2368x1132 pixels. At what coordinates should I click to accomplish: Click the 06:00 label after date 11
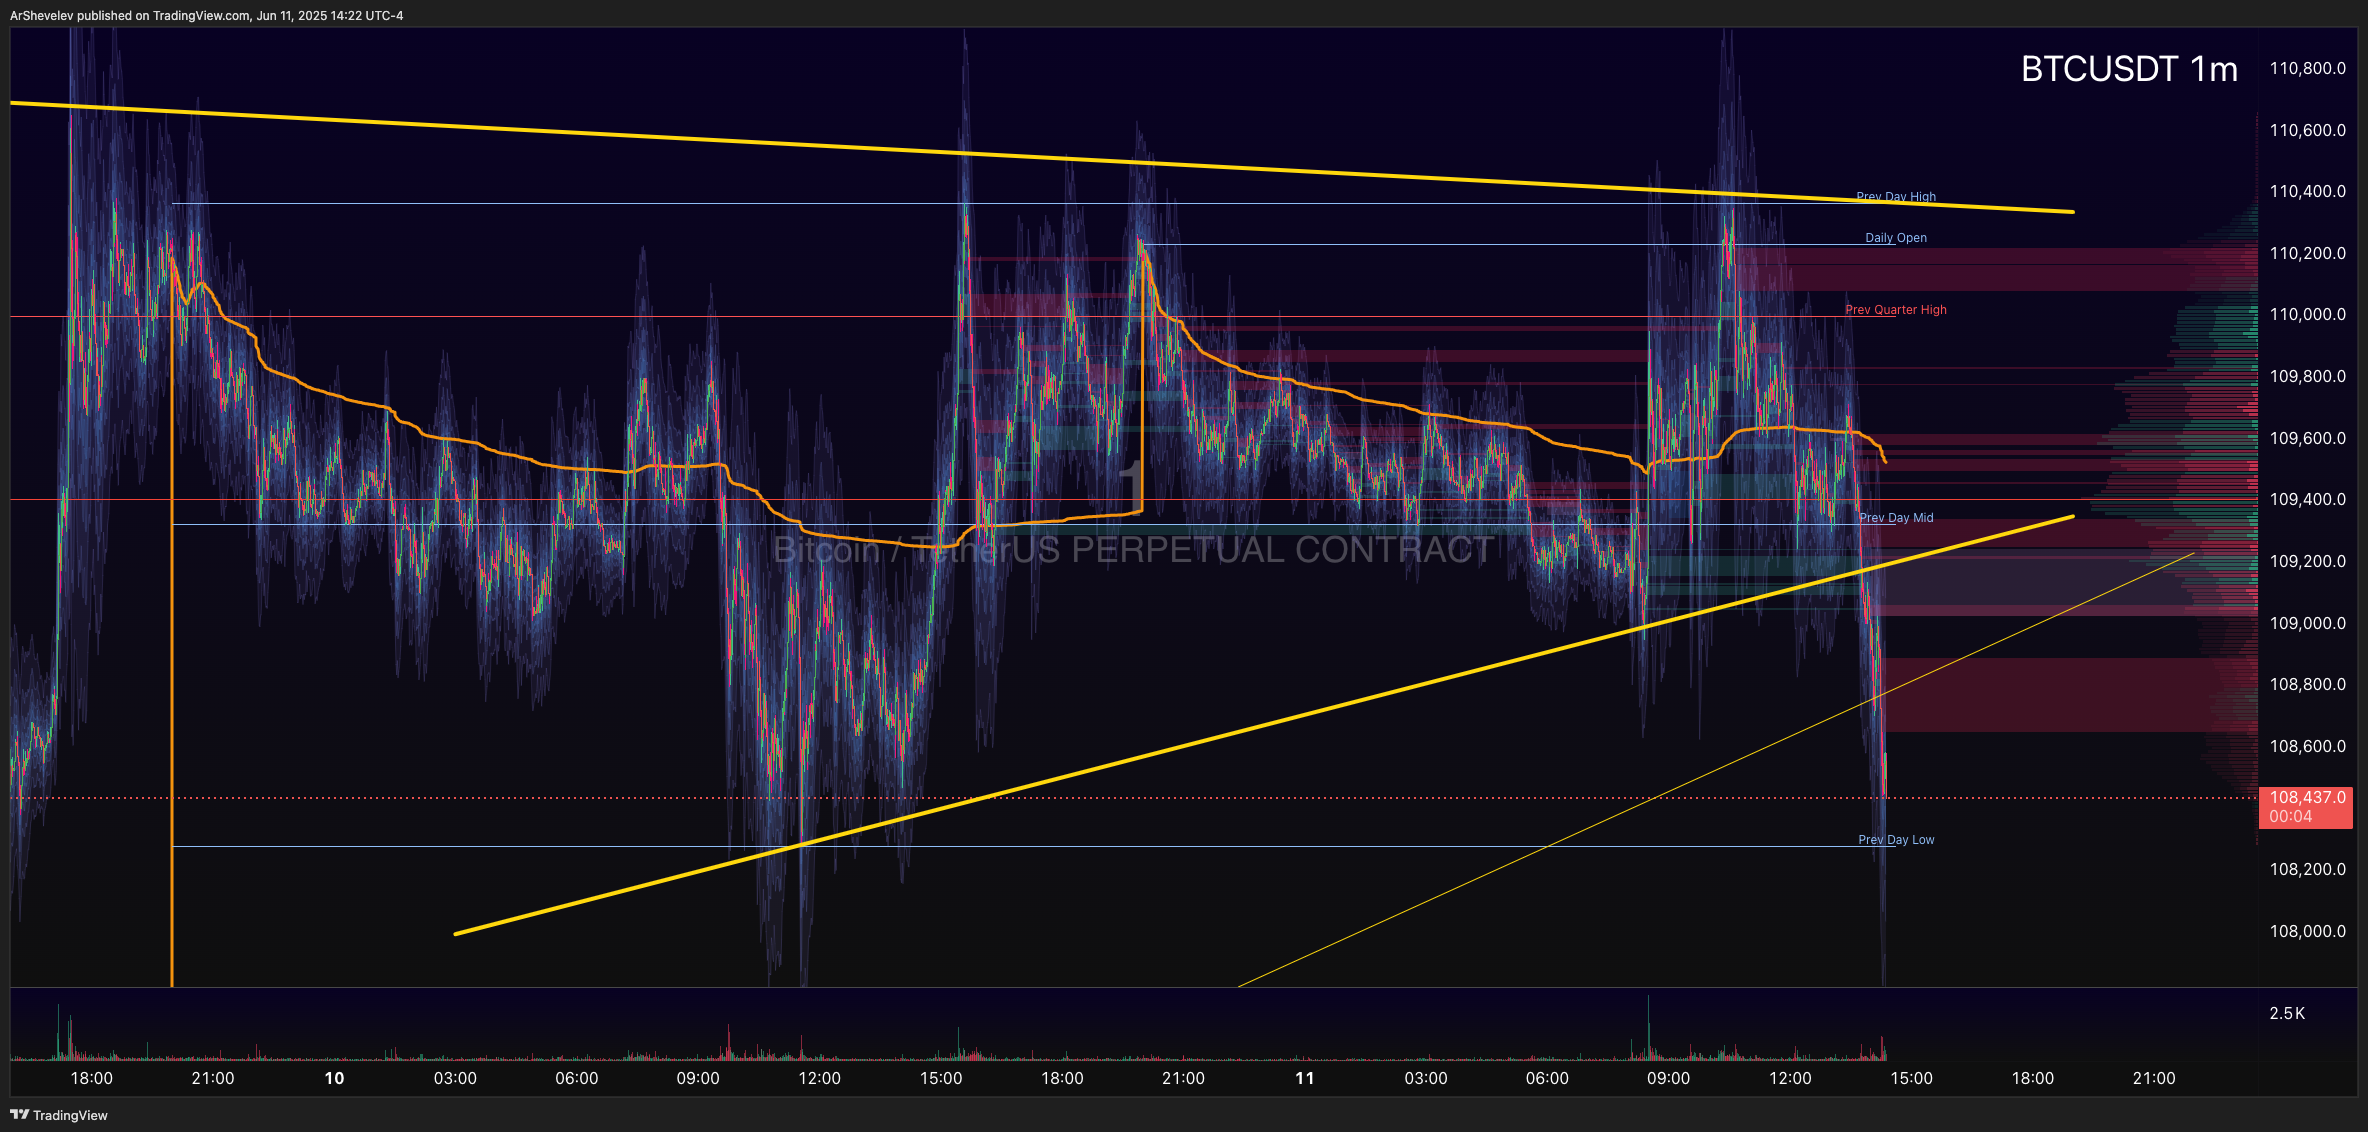1547,1078
